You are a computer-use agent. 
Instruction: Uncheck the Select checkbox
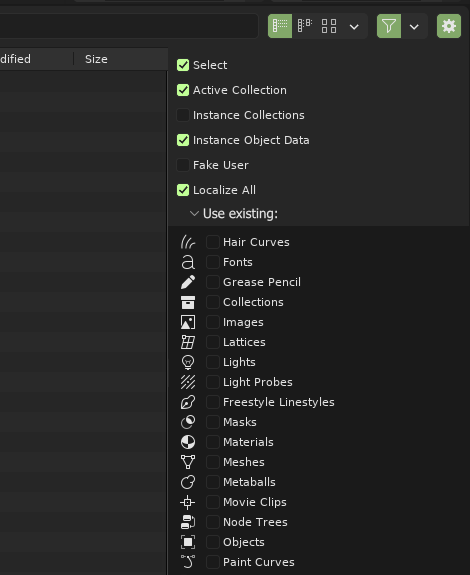183,65
